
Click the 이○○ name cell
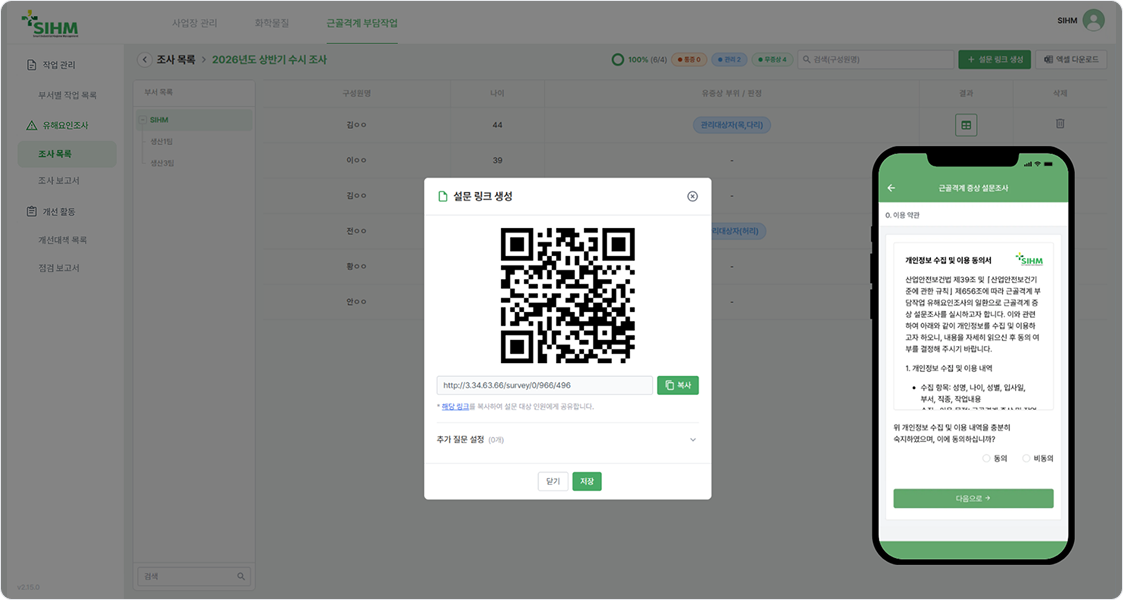tap(356, 160)
